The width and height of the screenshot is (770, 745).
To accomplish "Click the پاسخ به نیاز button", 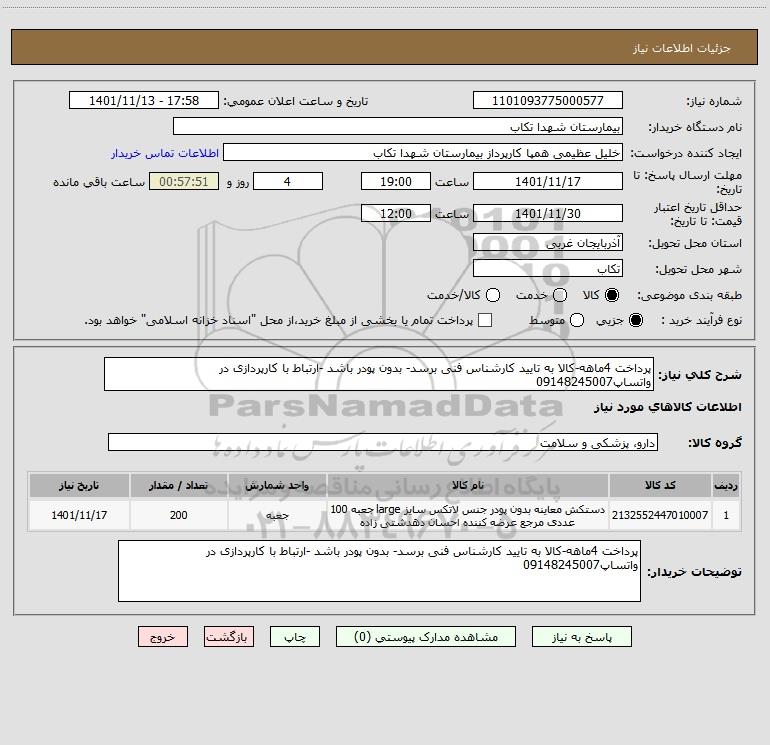I will 581,637.
